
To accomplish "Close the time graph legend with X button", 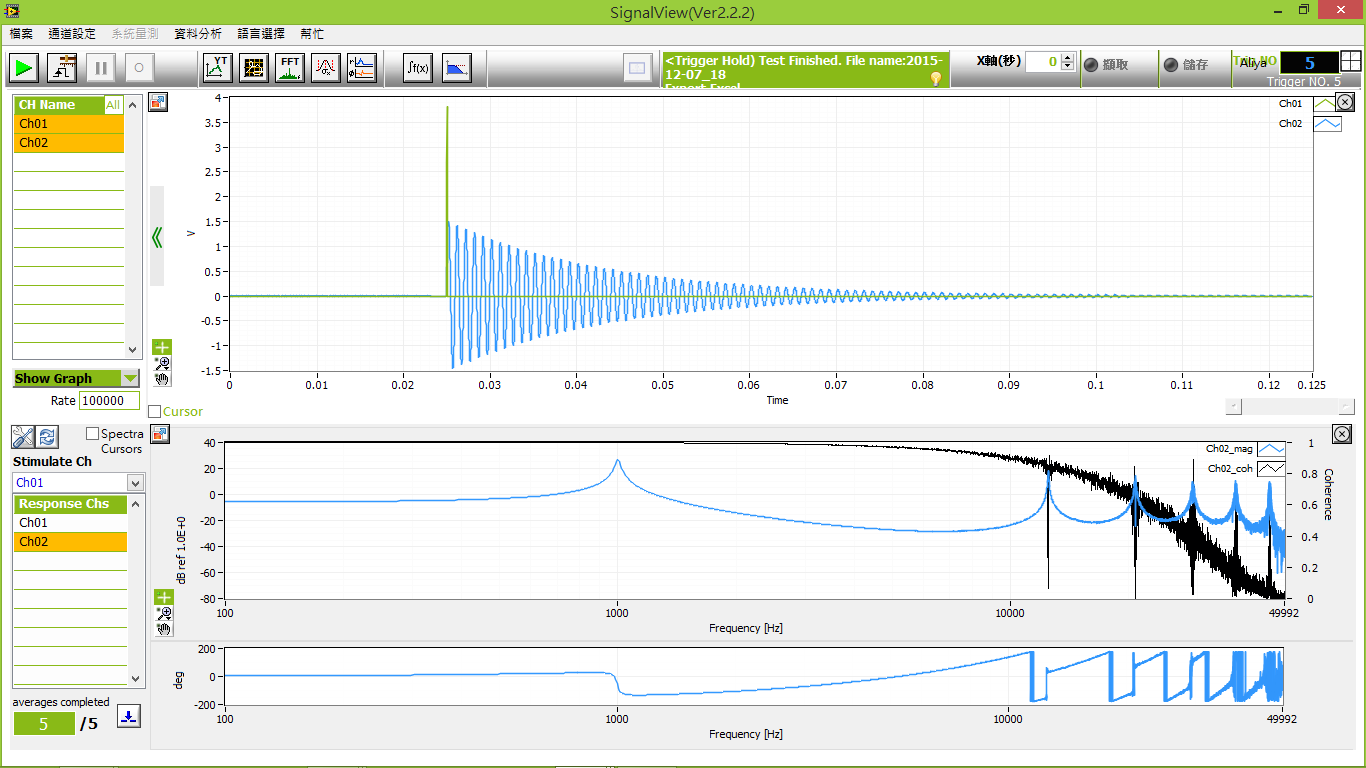I will point(1345,102).
